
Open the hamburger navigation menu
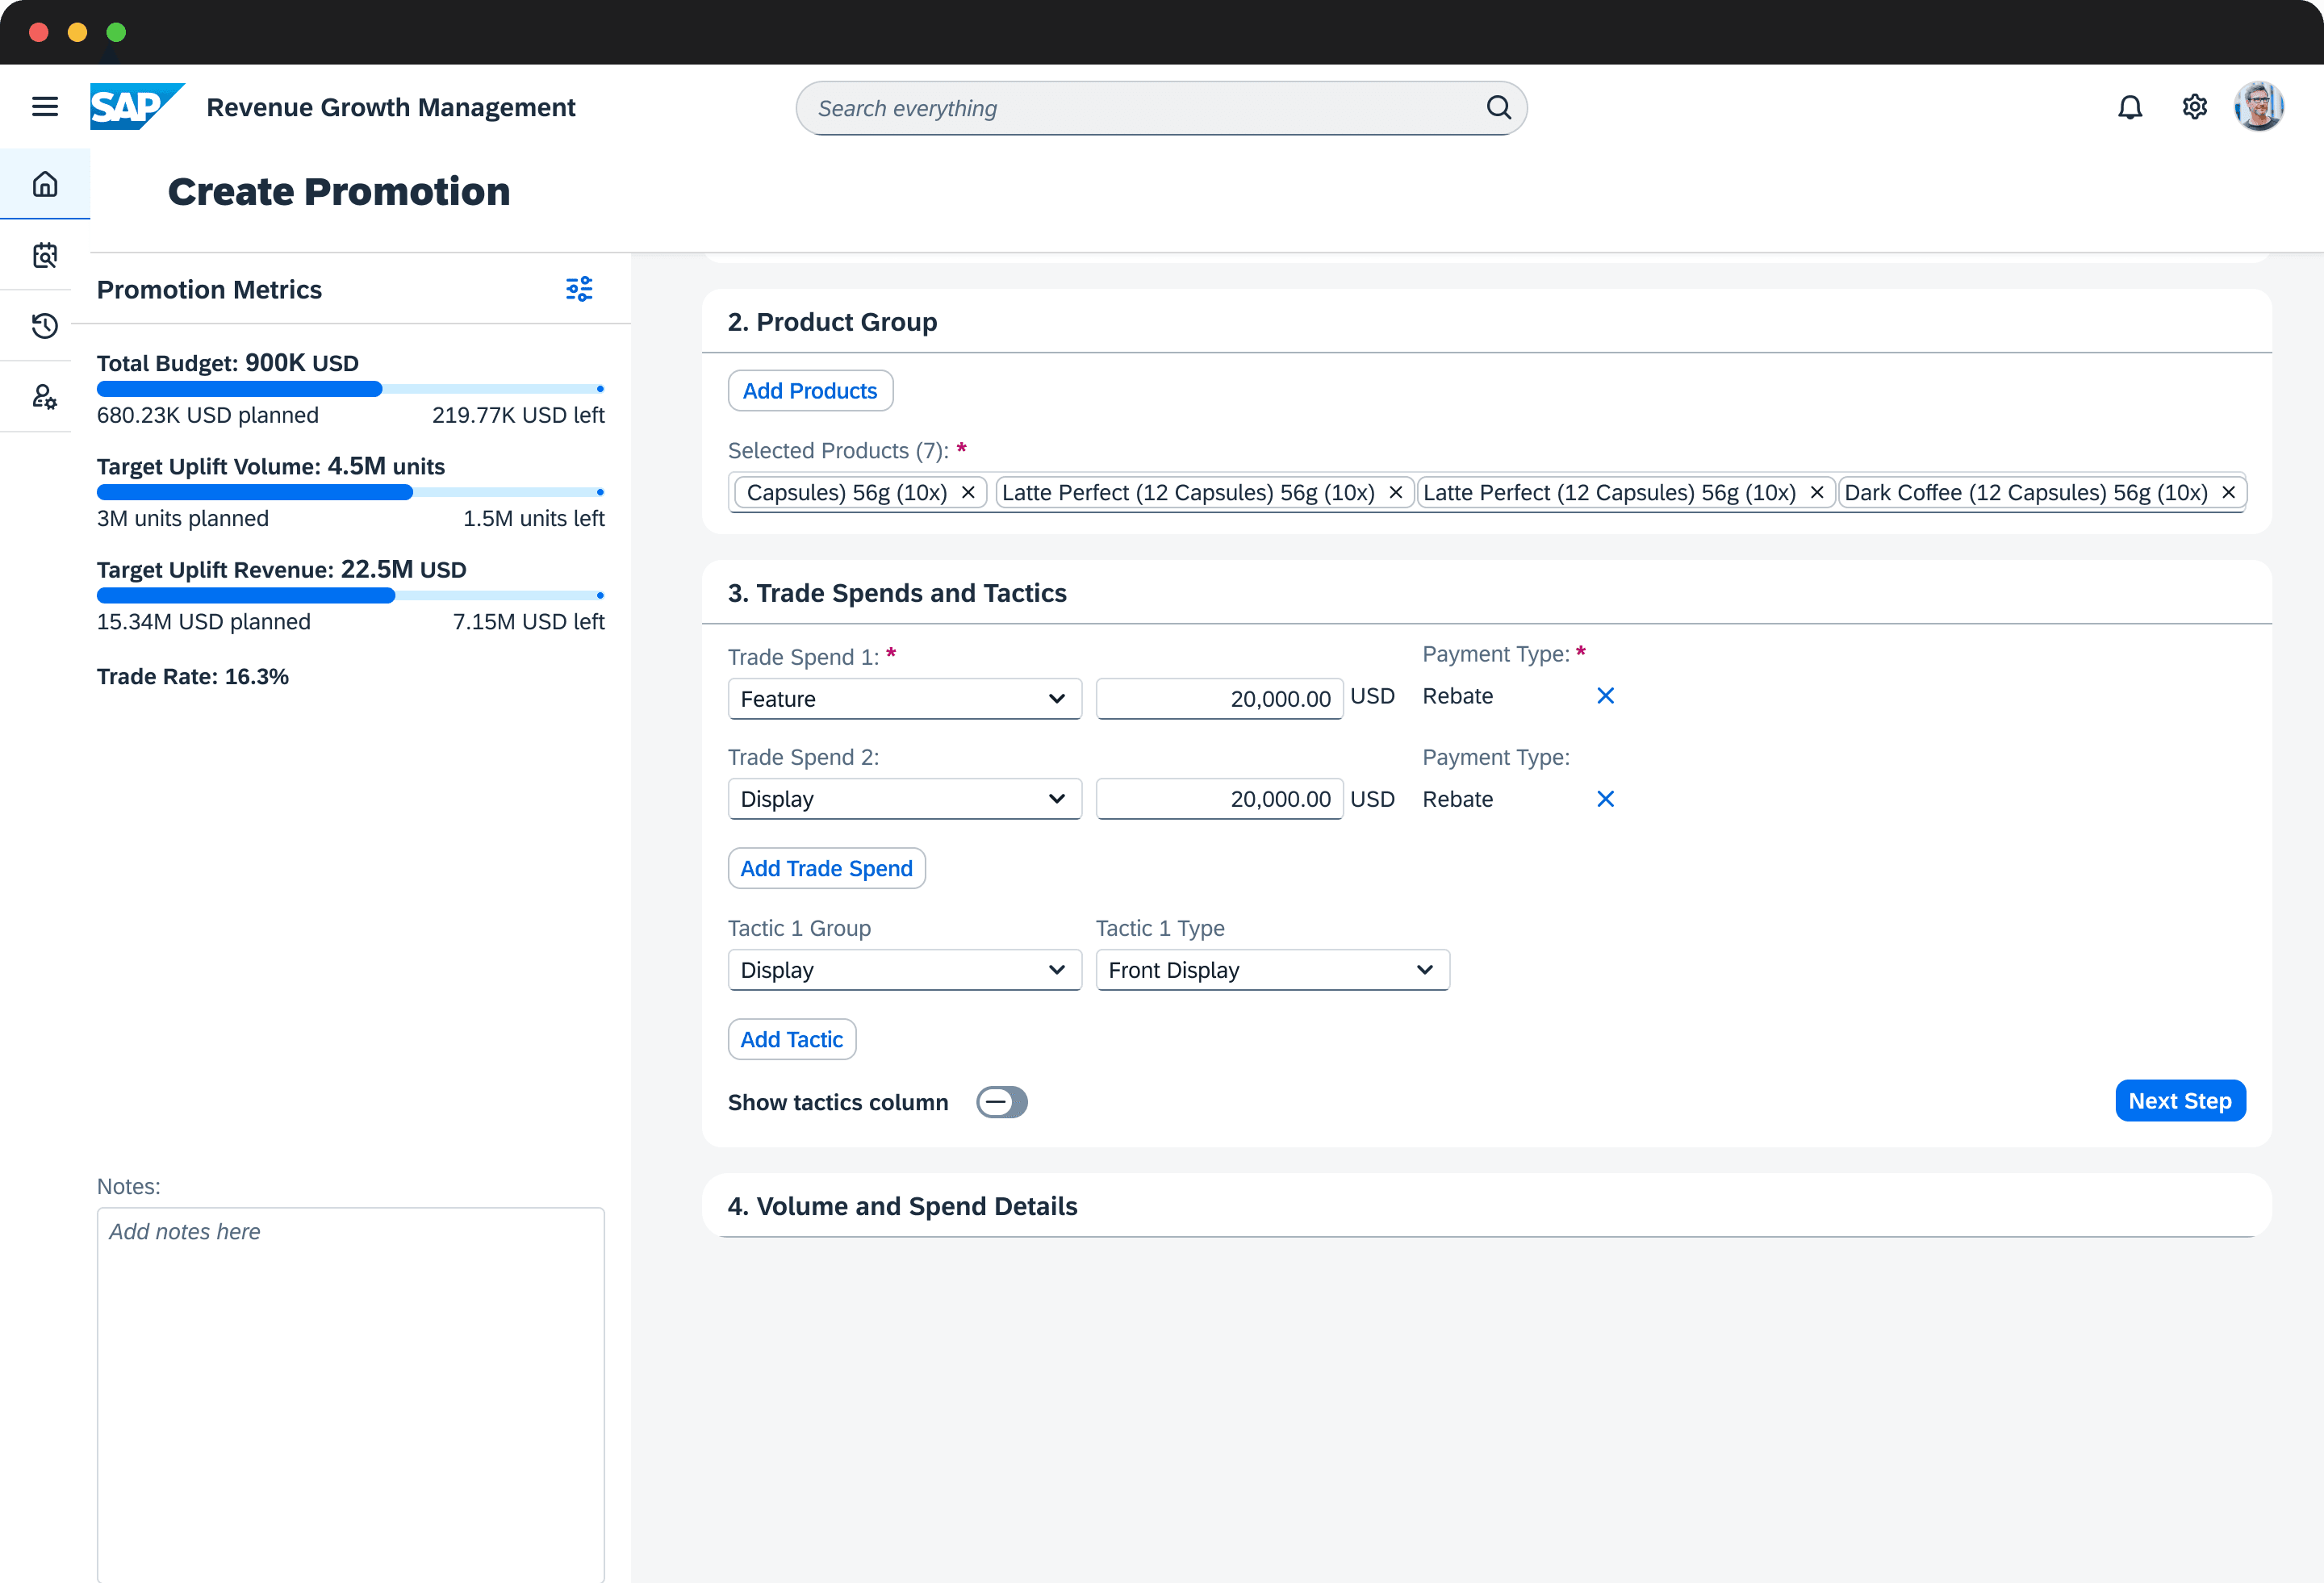click(45, 107)
